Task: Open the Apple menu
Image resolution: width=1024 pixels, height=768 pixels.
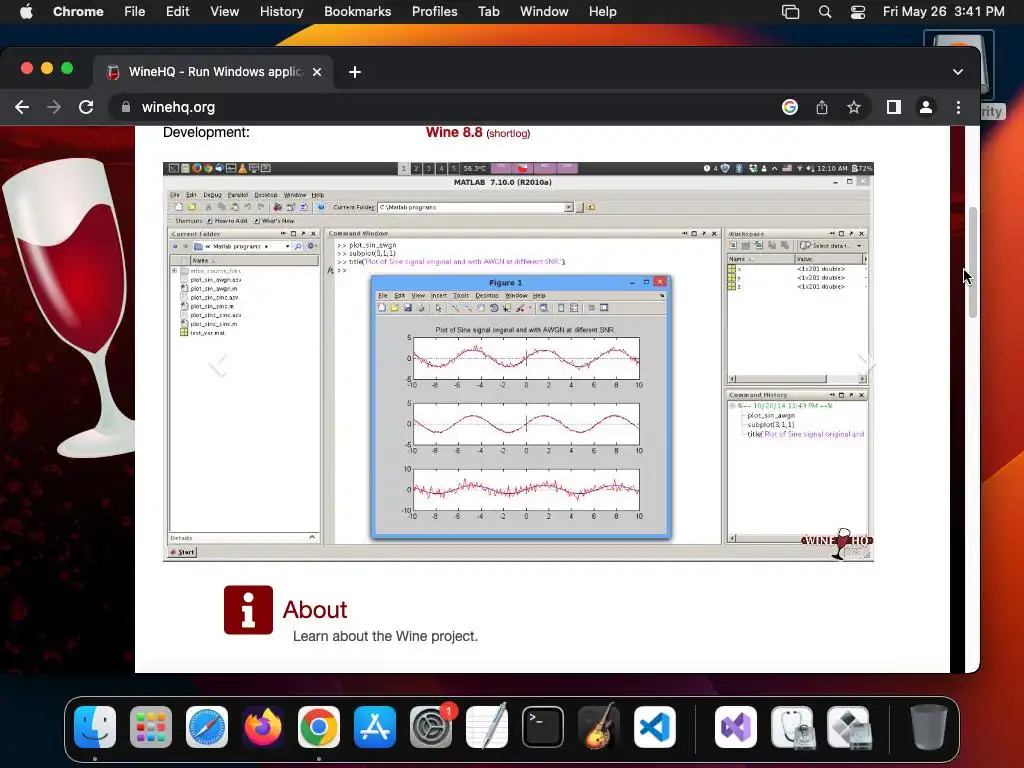Action: [26, 12]
